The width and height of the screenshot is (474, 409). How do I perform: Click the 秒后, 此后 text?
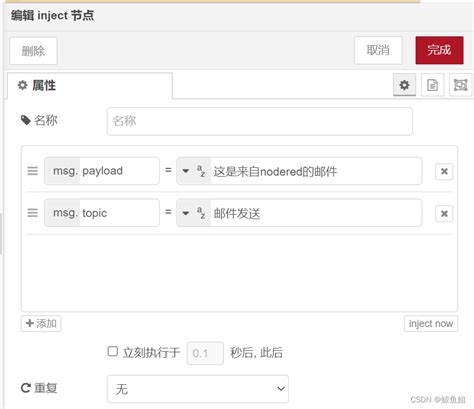point(256,353)
